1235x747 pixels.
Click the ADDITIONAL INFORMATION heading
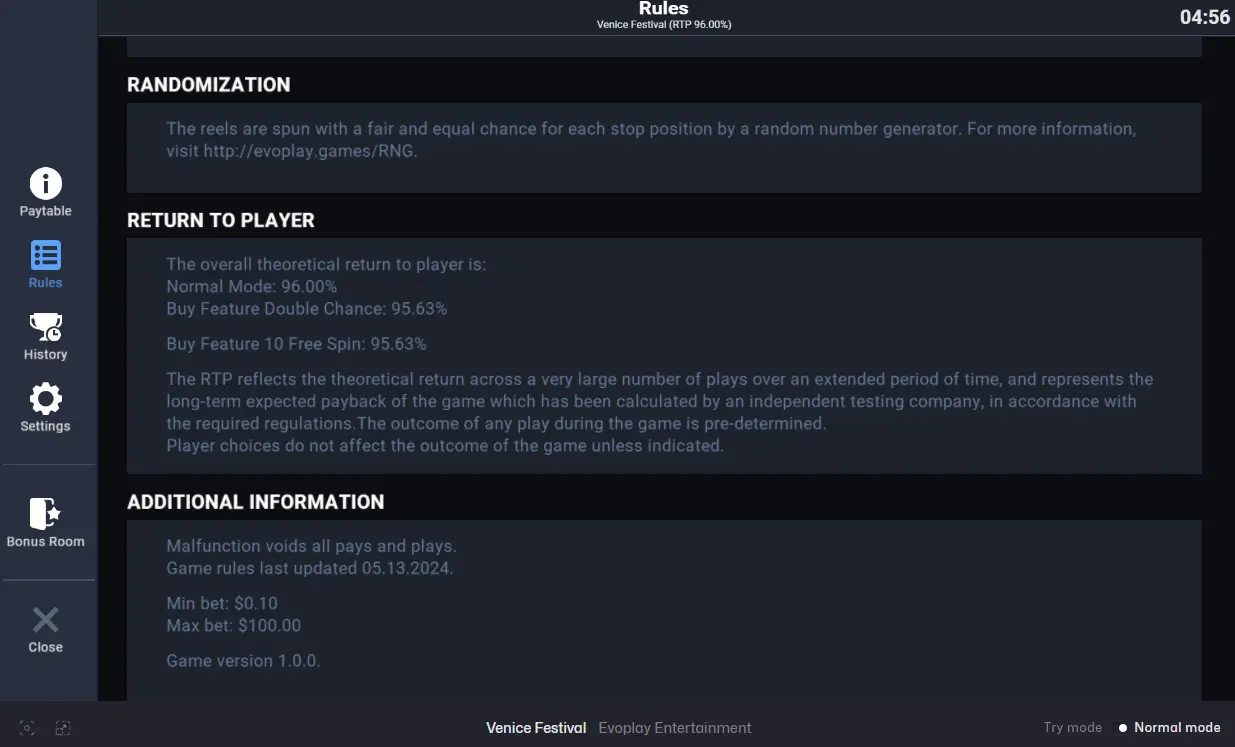256,502
